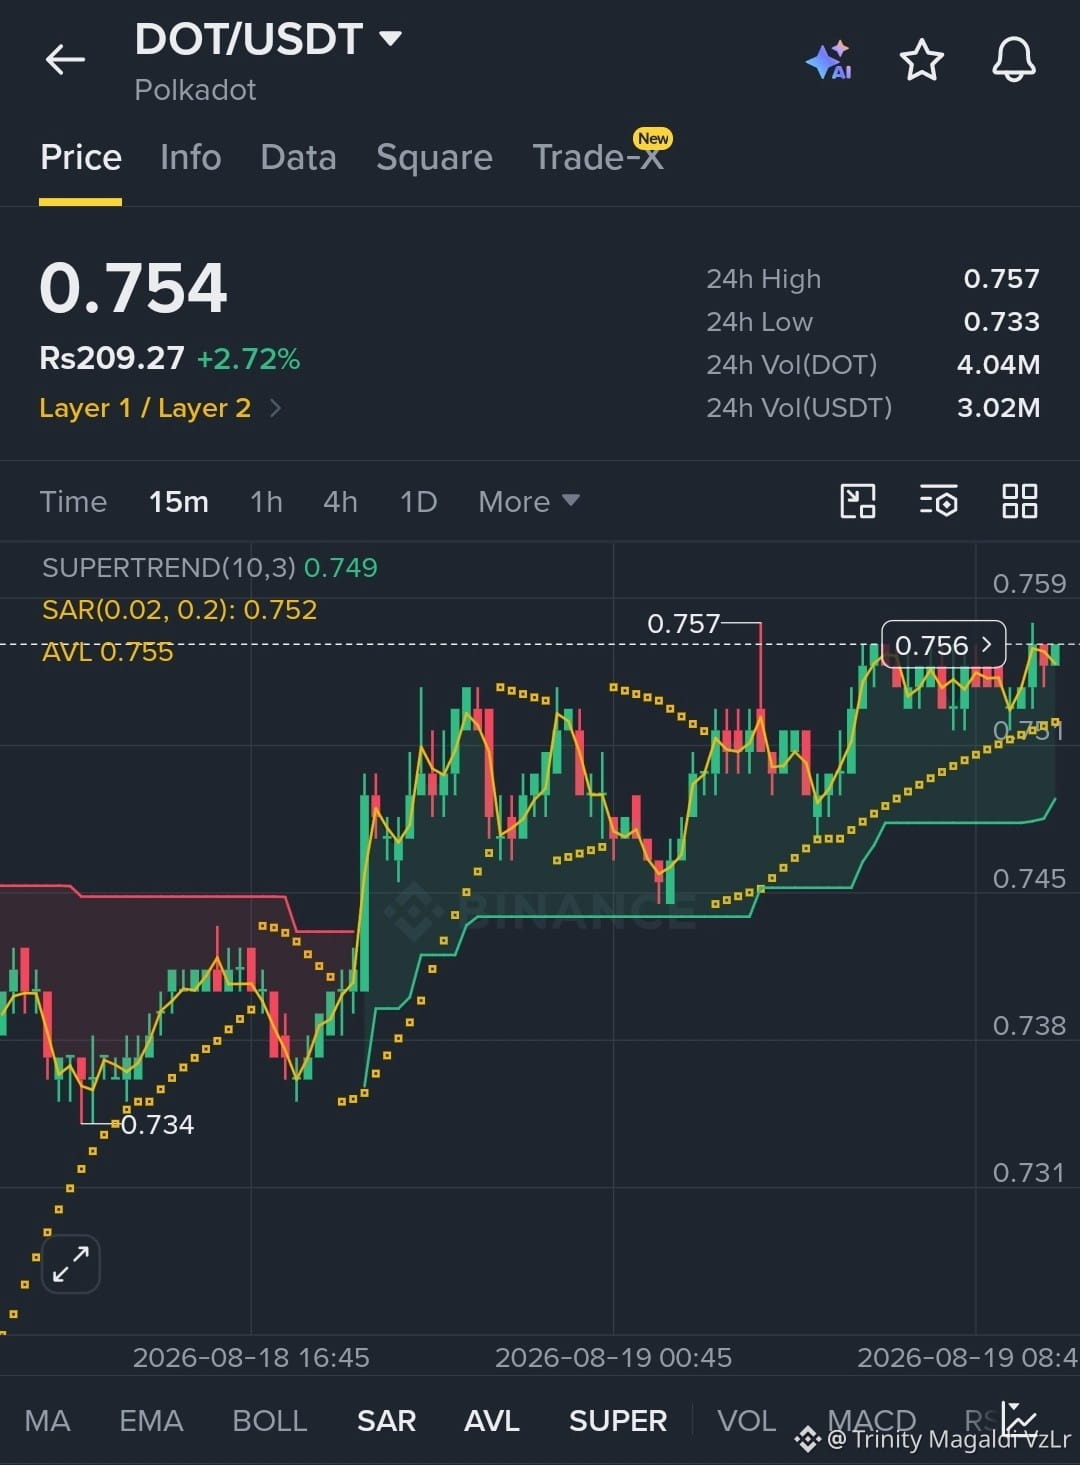
Task: Open the Square tab
Action: (x=434, y=157)
